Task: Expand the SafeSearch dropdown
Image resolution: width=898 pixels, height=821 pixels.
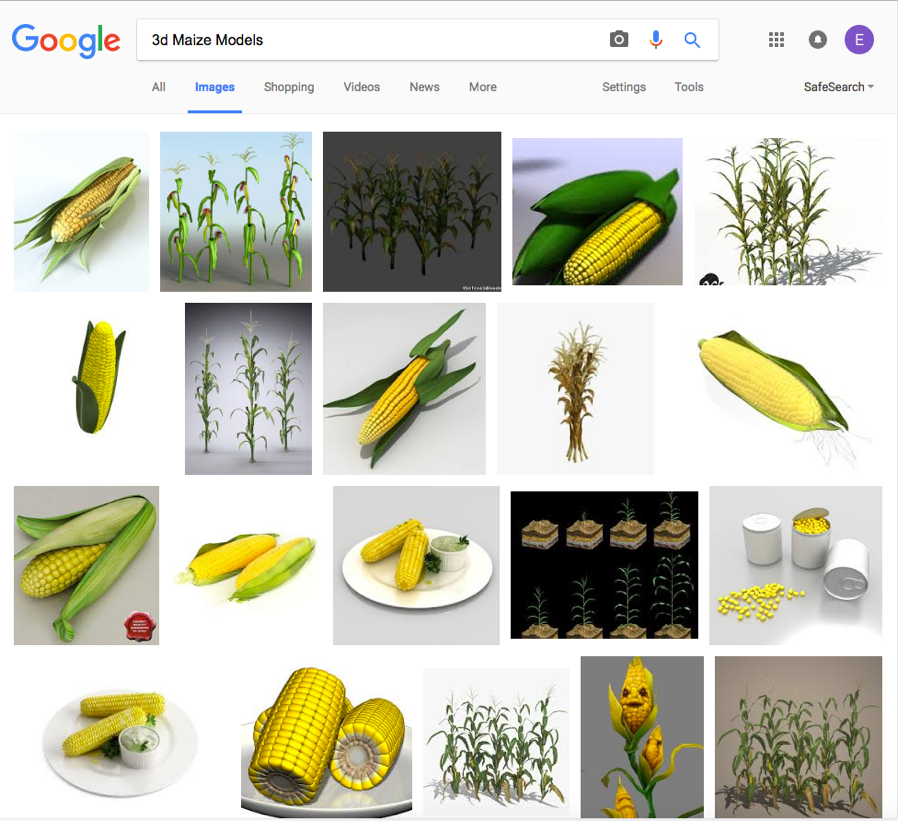Action: (x=838, y=87)
